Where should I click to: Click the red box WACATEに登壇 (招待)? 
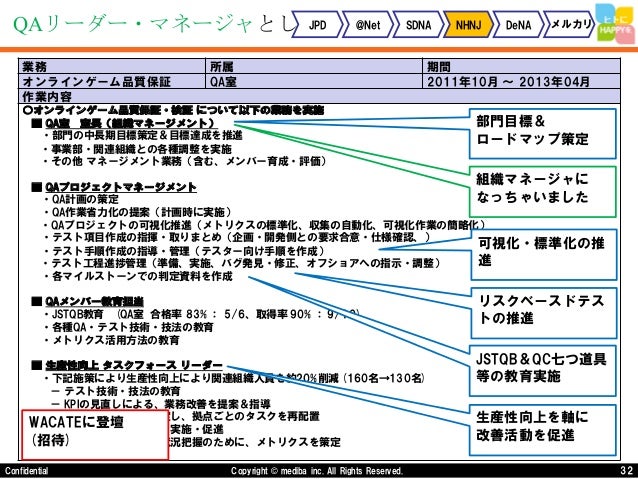(94, 435)
